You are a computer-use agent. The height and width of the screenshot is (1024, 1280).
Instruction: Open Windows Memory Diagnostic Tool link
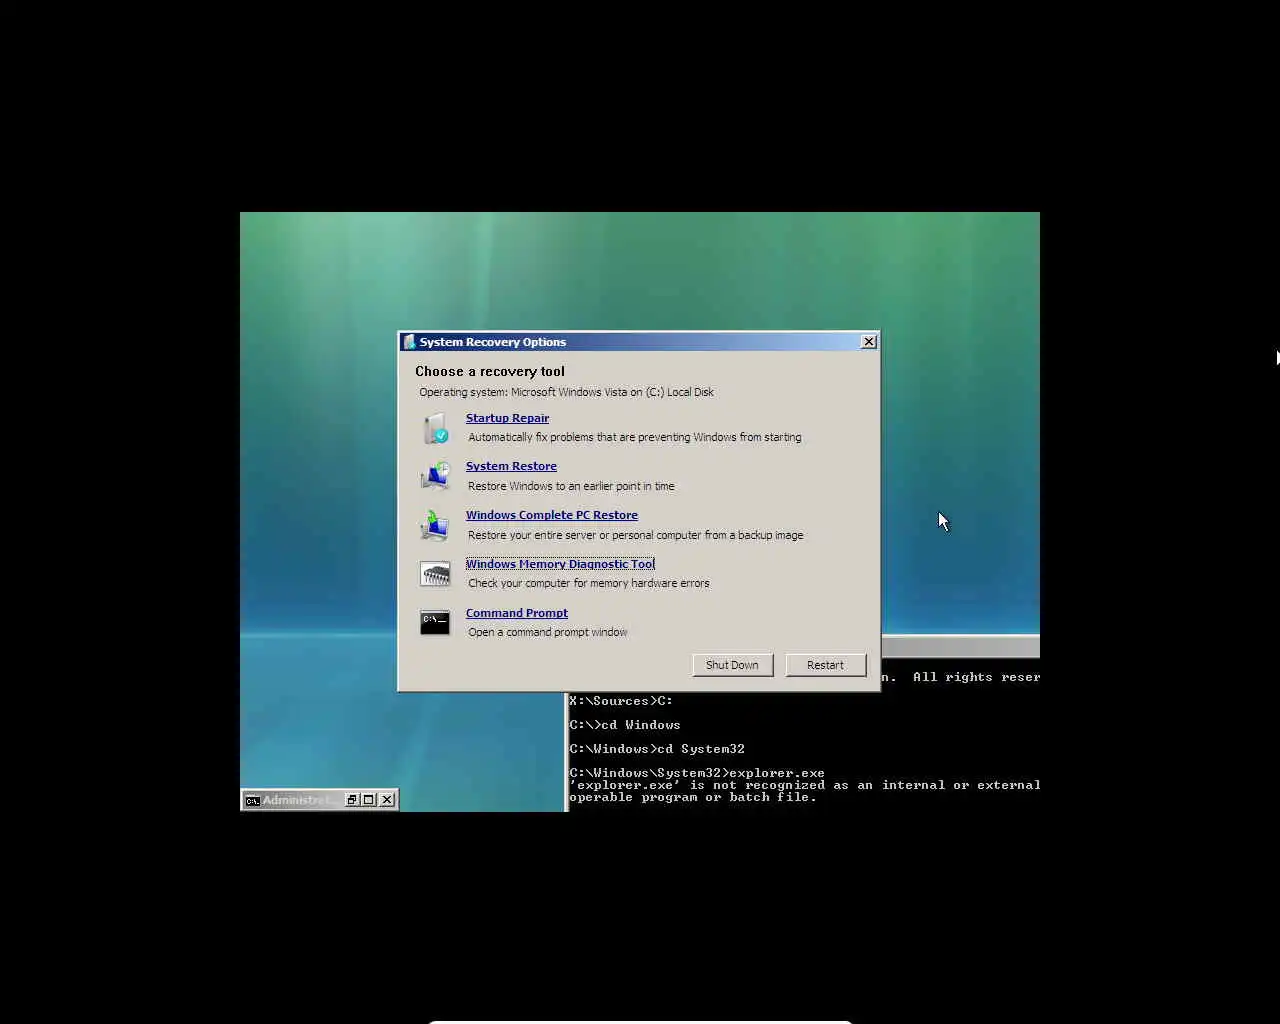point(560,564)
